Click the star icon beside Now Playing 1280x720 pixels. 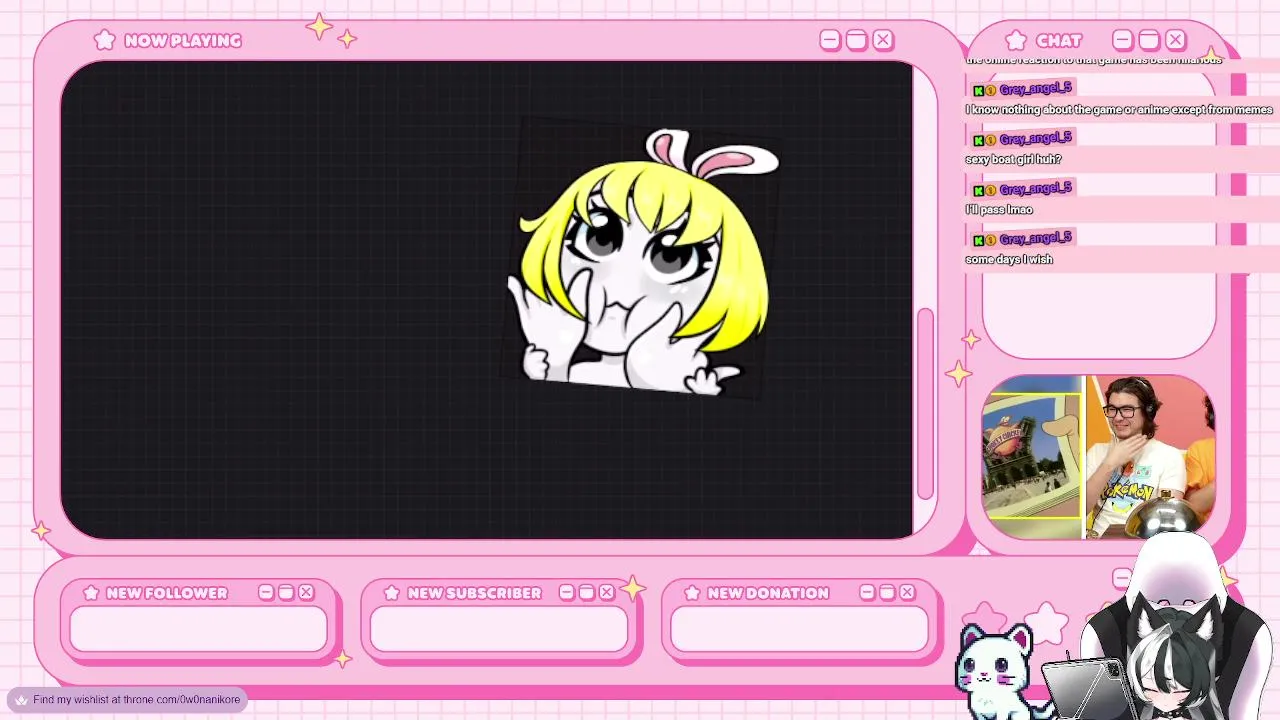[105, 40]
